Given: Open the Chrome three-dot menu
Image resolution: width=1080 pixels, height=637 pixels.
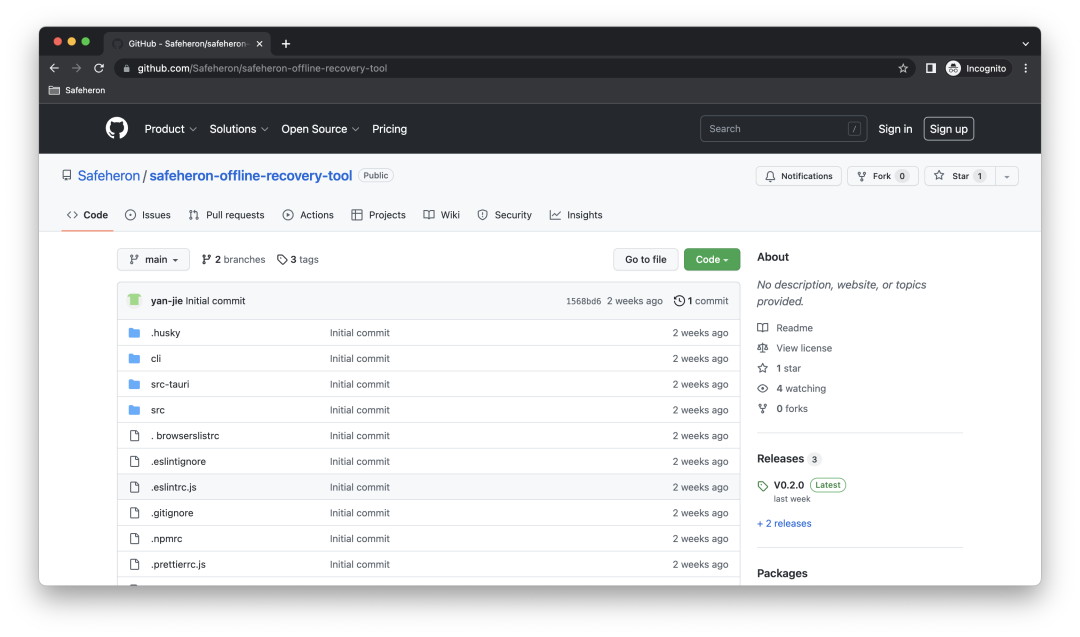Looking at the screenshot, I should pyautogui.click(x=1026, y=68).
